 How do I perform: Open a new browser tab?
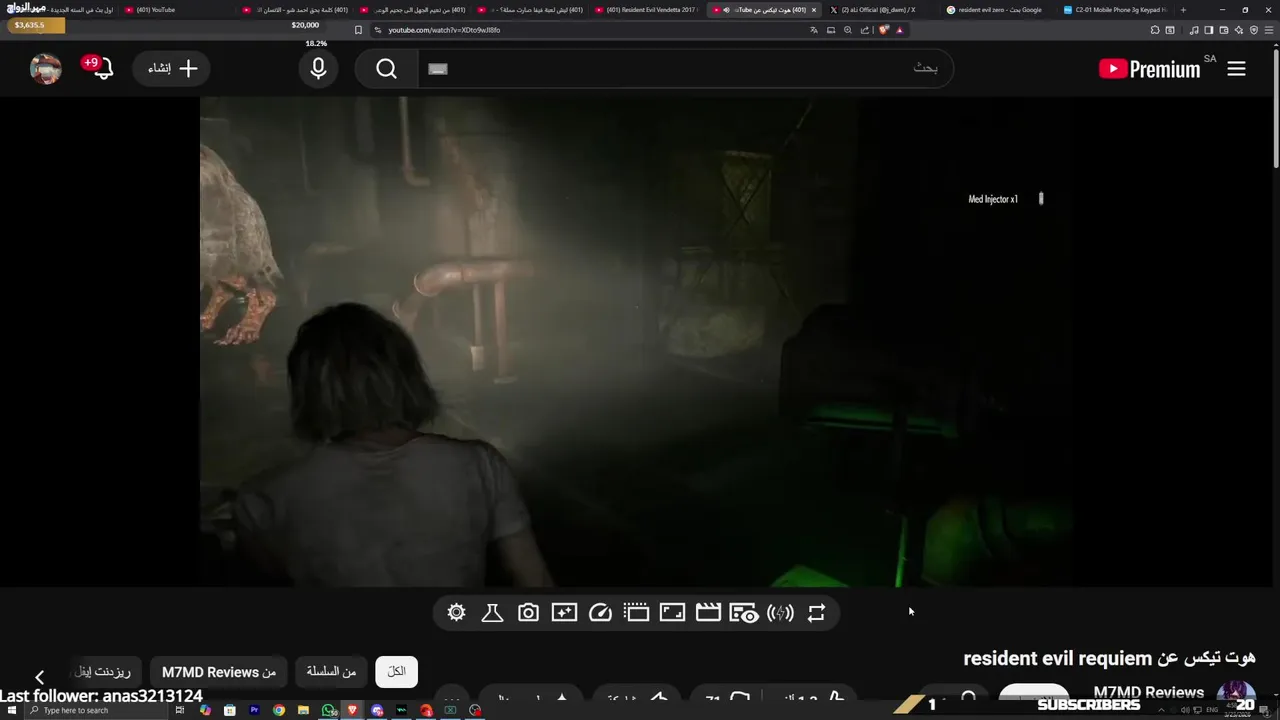tap(1183, 10)
